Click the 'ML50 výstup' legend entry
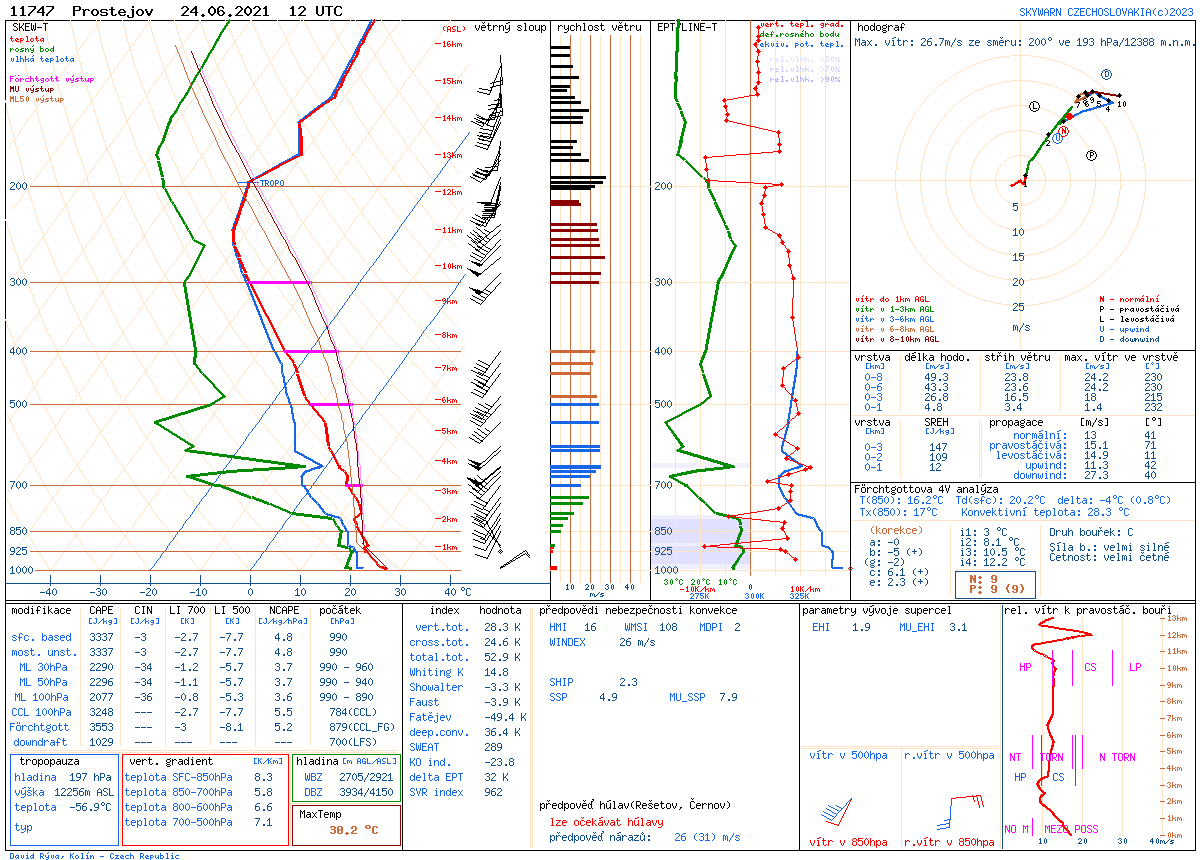The image size is (1200, 860). coord(37,99)
